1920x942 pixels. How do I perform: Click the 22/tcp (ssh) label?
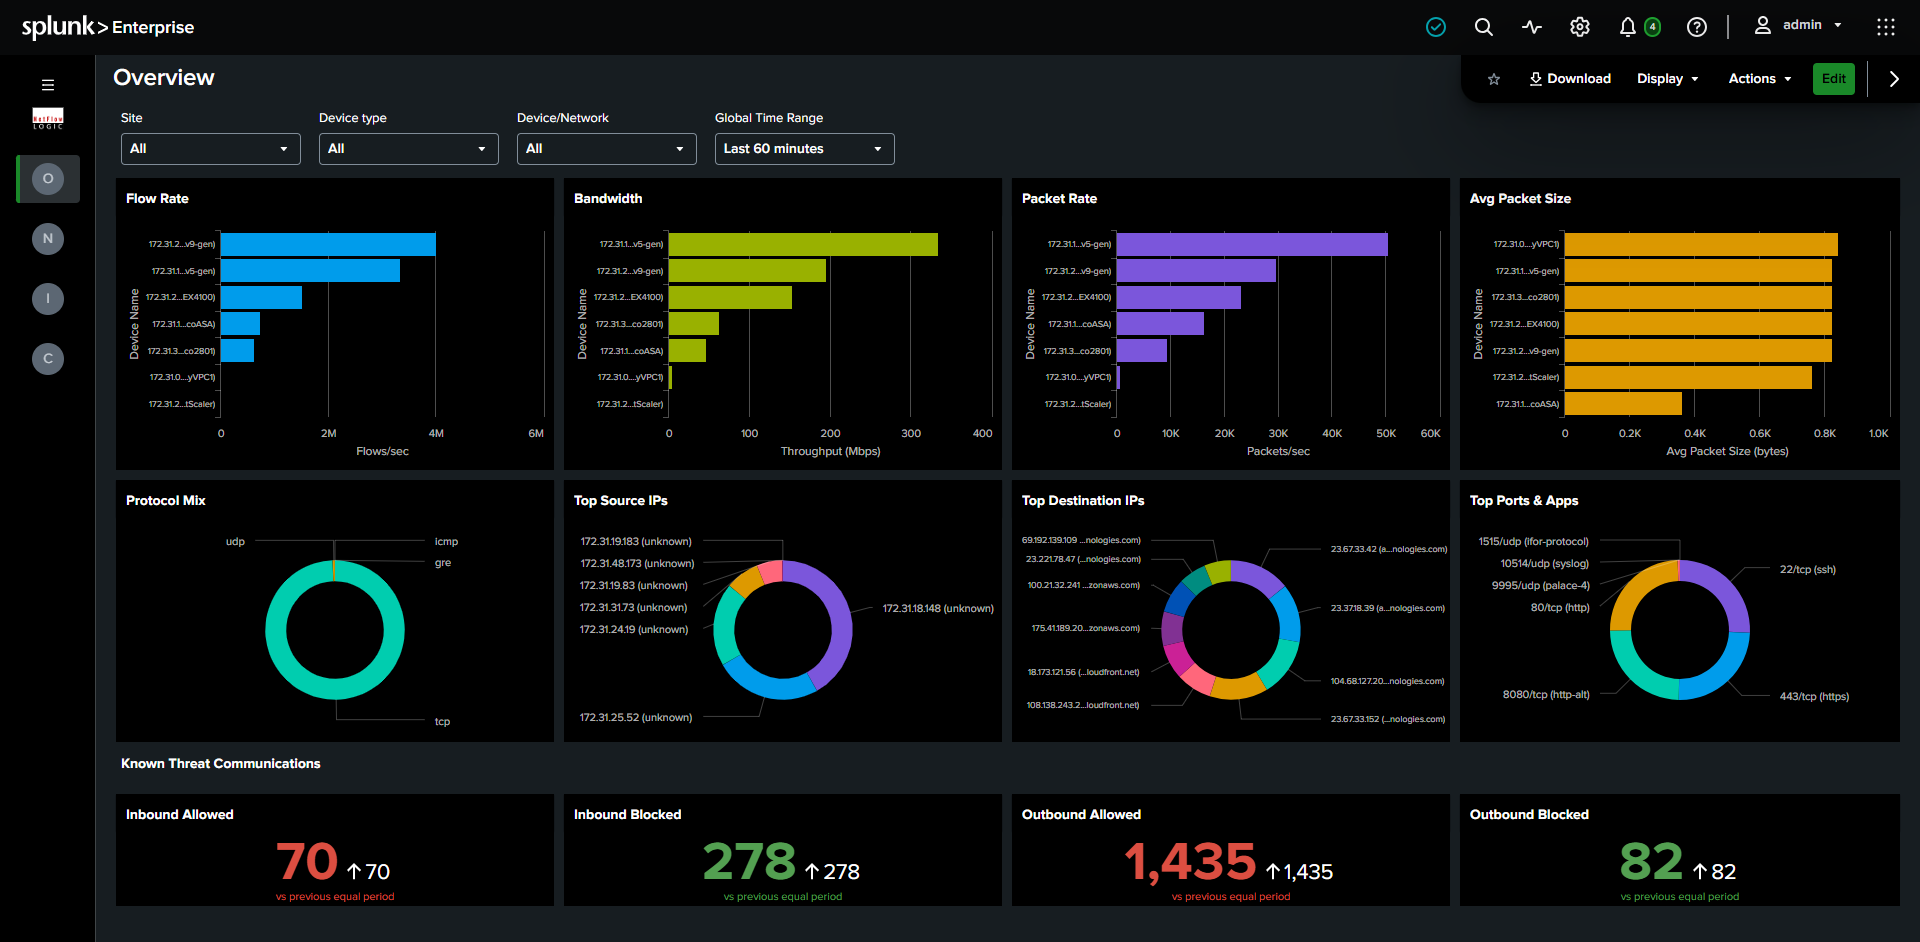point(1808,570)
